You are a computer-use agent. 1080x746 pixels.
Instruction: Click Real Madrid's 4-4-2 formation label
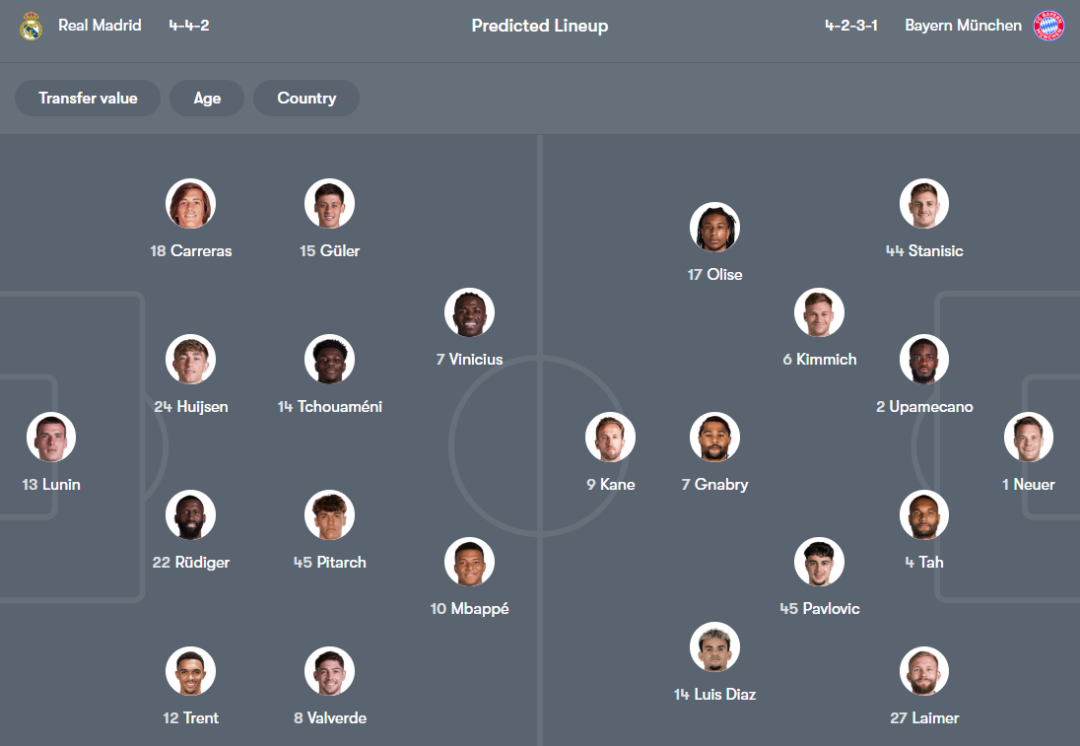point(189,25)
